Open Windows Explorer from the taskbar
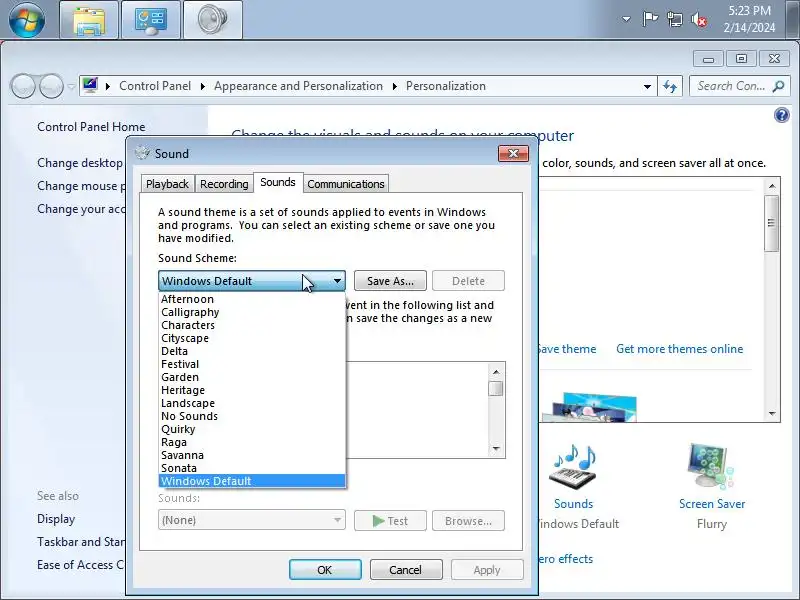The width and height of the screenshot is (800, 600). click(89, 20)
